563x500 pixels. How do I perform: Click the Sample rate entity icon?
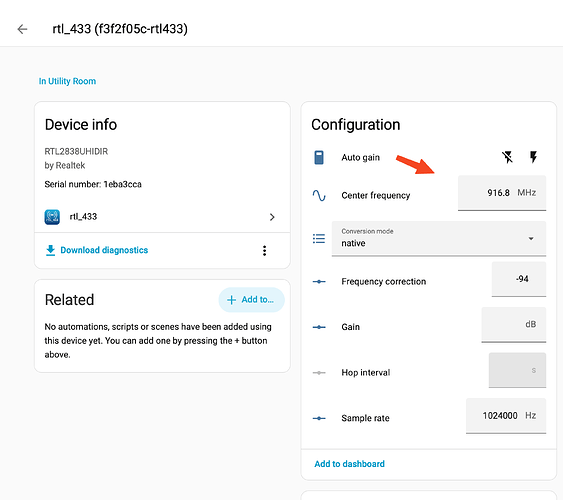click(x=319, y=418)
